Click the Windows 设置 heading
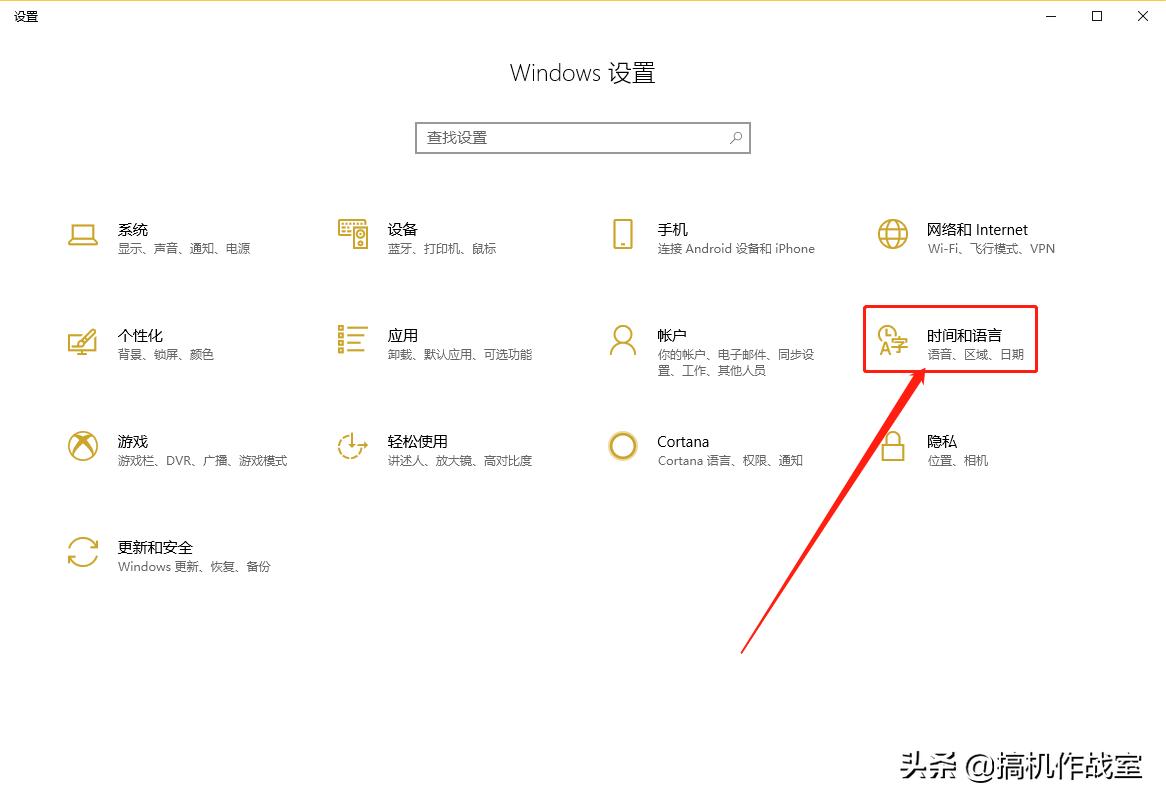Image resolution: width=1166 pixels, height=804 pixels. (583, 72)
